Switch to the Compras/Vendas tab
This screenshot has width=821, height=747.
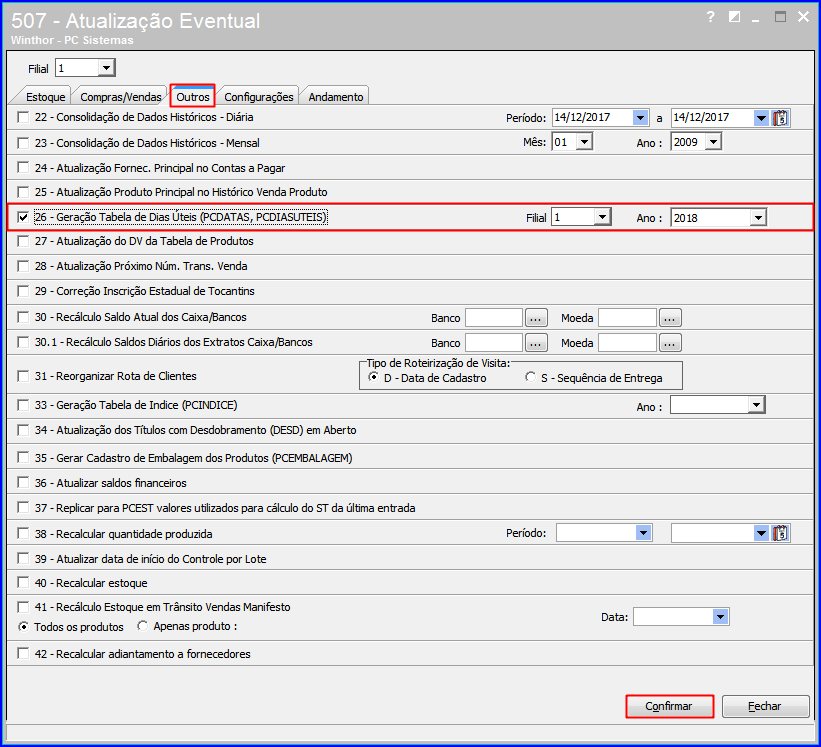pyautogui.click(x=121, y=97)
